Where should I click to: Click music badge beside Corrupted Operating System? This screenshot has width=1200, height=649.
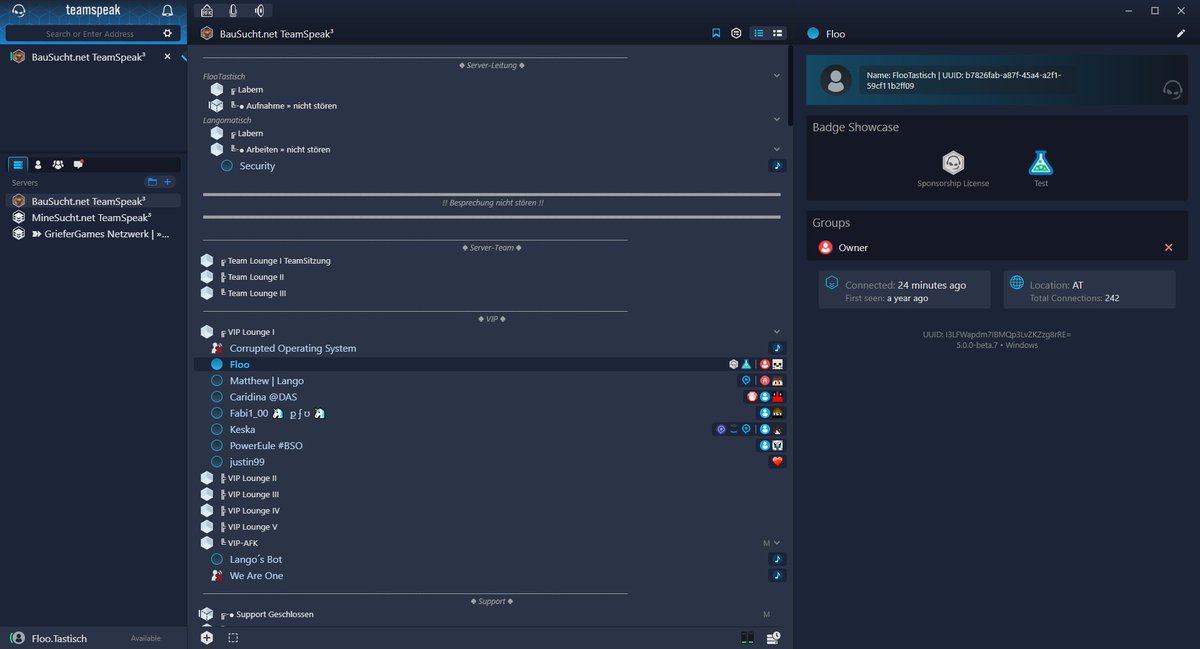tap(777, 348)
